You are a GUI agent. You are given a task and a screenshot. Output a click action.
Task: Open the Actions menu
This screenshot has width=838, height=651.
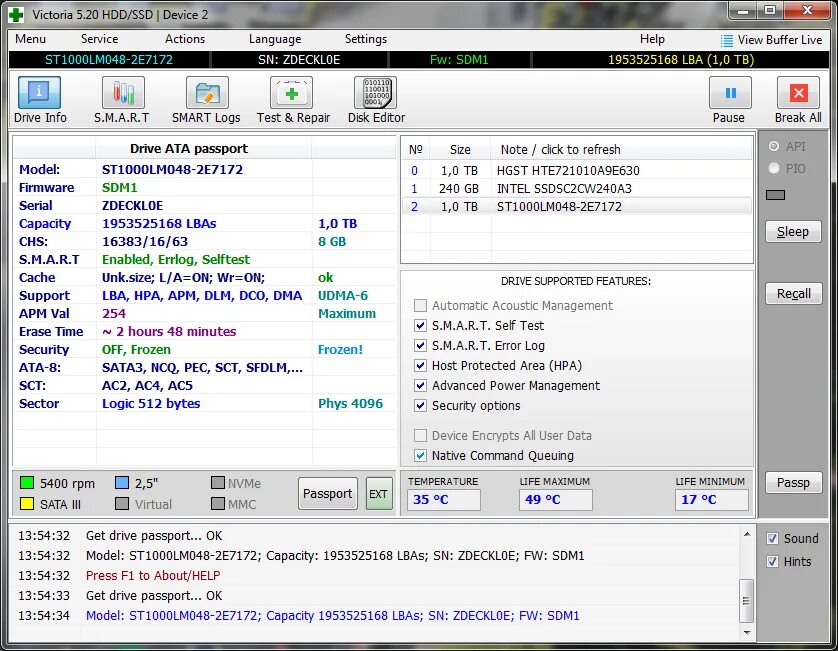pyautogui.click(x=185, y=39)
